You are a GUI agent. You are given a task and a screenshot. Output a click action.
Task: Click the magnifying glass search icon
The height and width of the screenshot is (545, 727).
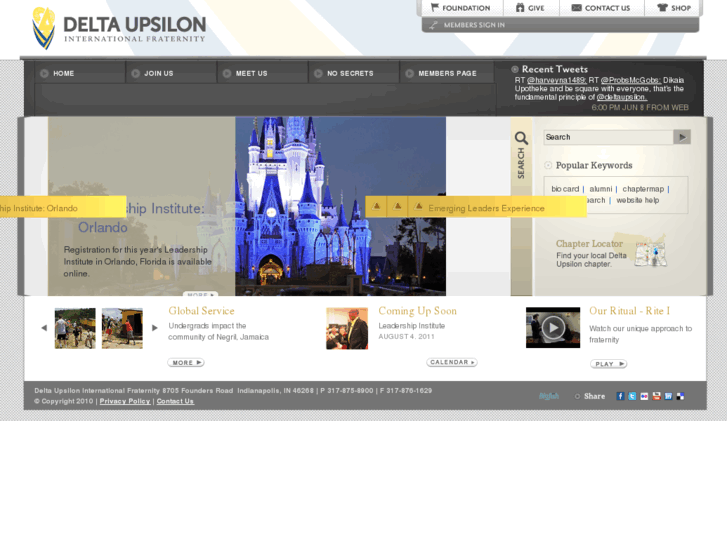(x=521, y=138)
